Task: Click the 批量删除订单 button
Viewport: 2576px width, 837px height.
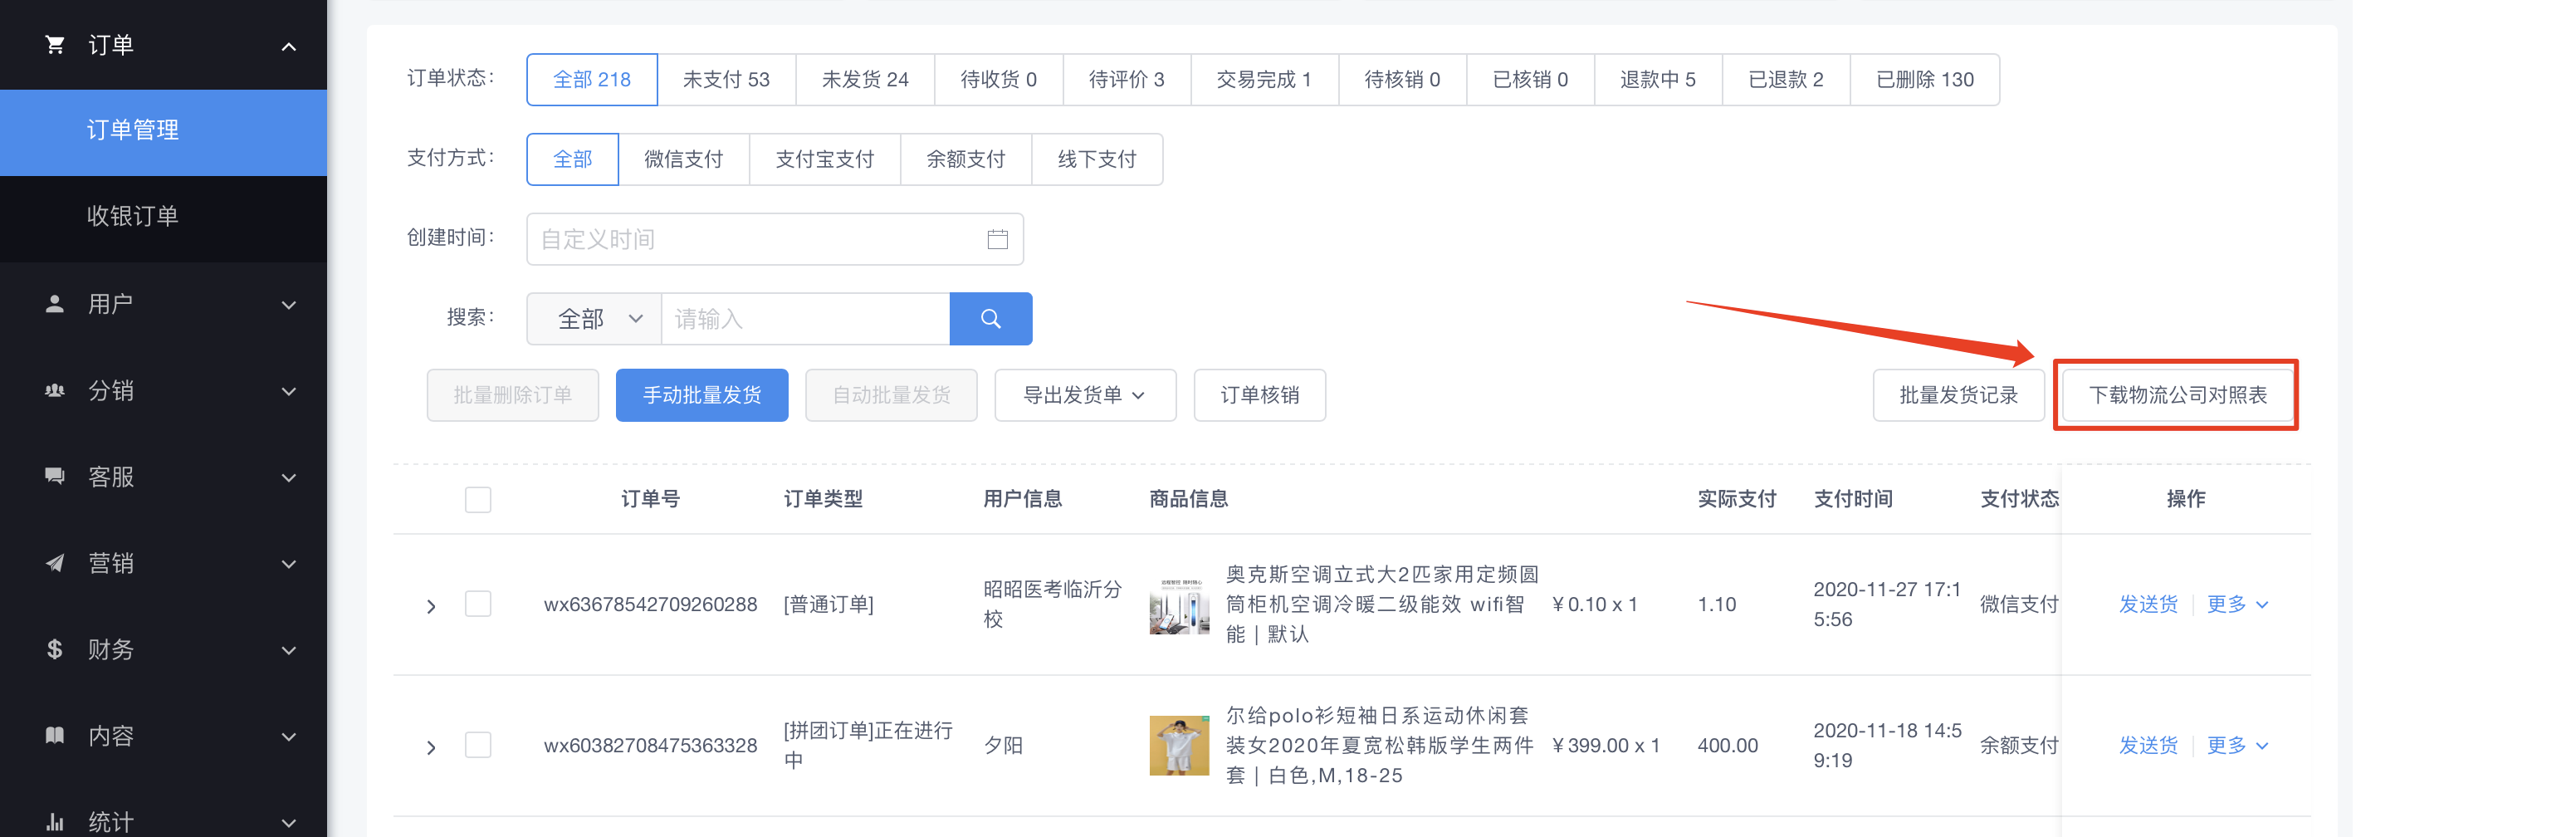Action: tap(513, 395)
